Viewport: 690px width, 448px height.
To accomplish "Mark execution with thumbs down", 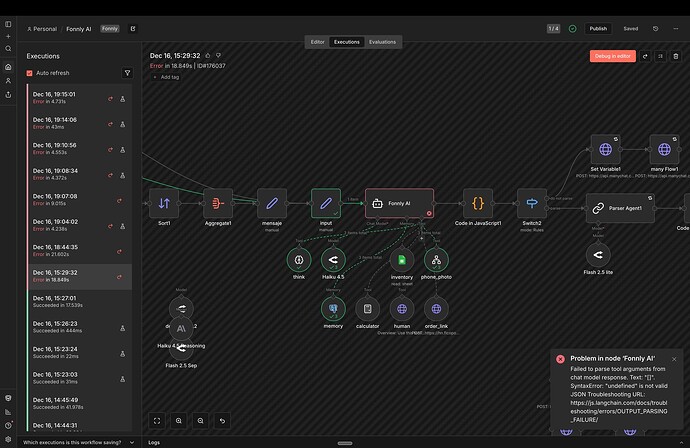I will 218,55.
